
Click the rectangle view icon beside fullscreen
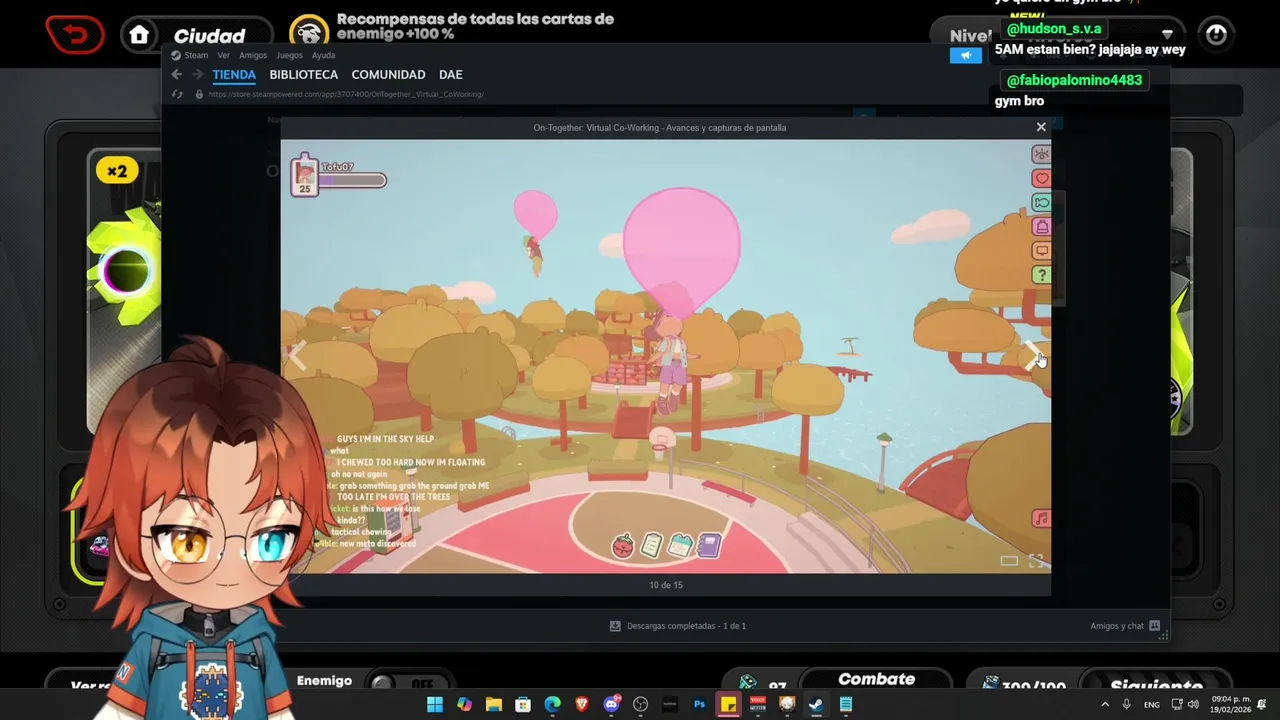click(x=1009, y=561)
